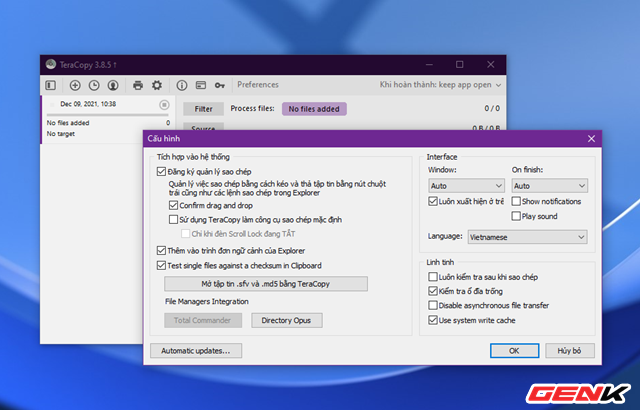The image size is (640, 410).
Task: Toggle Kiểm tra ổ đĩa trống checkbox
Action: pos(433,291)
